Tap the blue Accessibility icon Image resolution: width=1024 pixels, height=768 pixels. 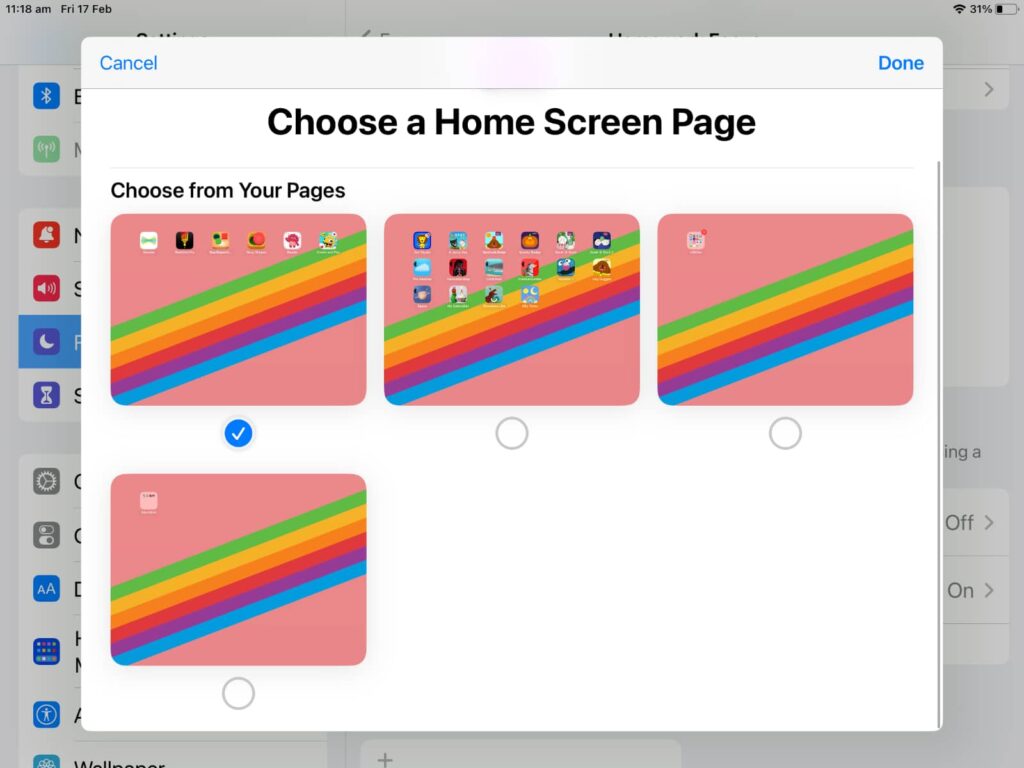coord(46,714)
